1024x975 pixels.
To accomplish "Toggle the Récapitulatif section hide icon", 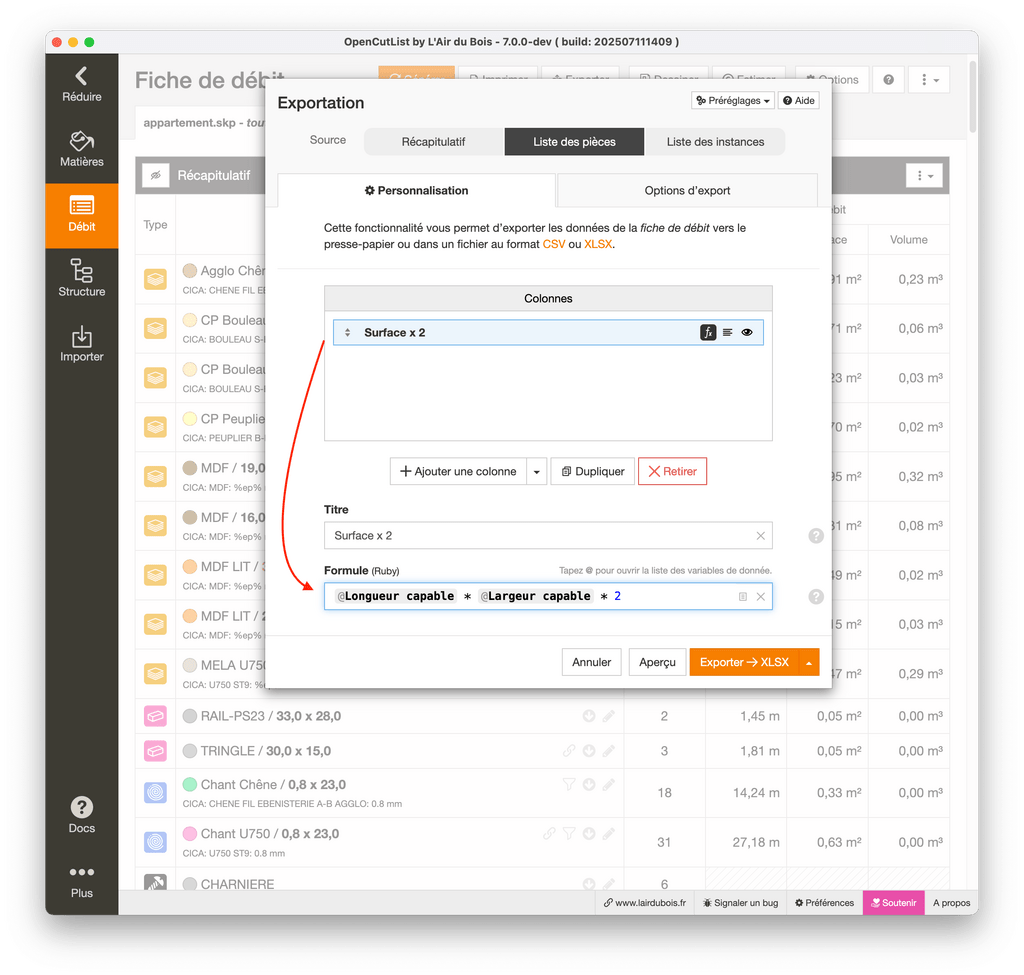I will (x=155, y=175).
